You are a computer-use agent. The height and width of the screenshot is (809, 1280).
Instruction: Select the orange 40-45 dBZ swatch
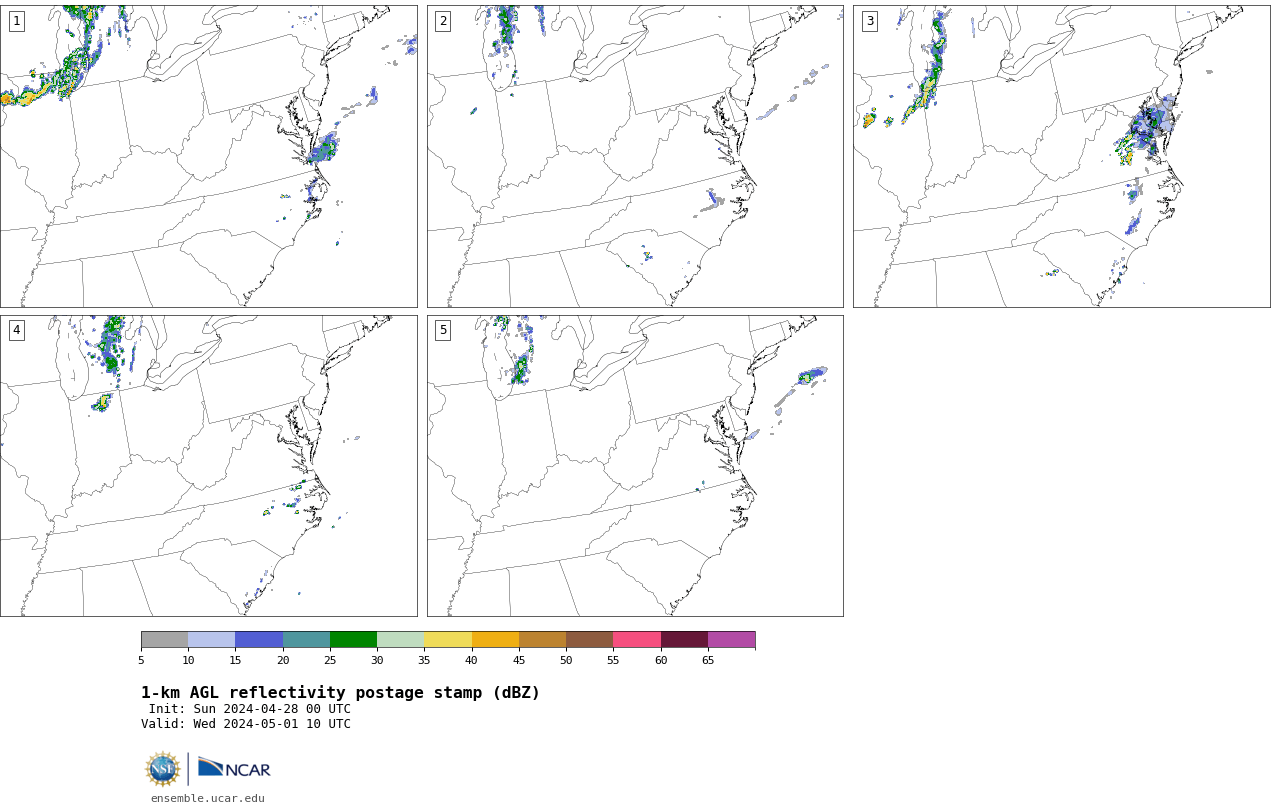(x=495, y=640)
